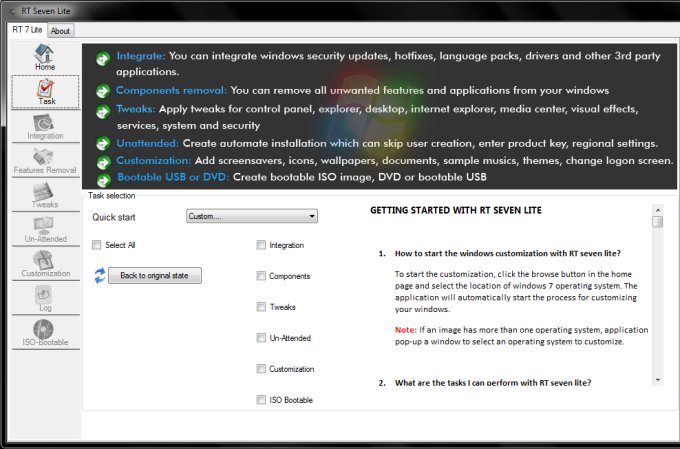Click the 'Task selection' group label
The width and height of the screenshot is (680, 449).
tap(111, 196)
